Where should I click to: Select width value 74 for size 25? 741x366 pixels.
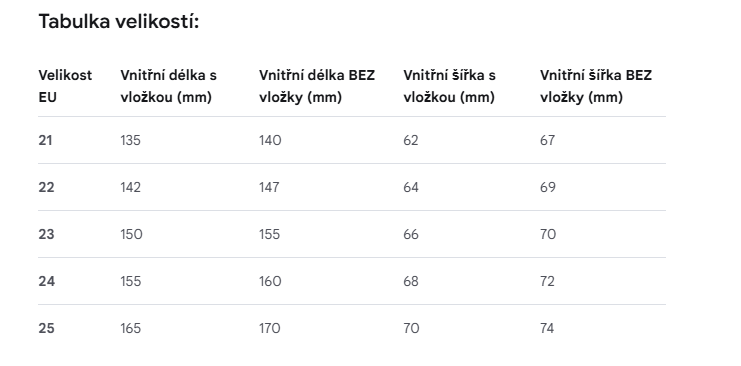tap(547, 328)
